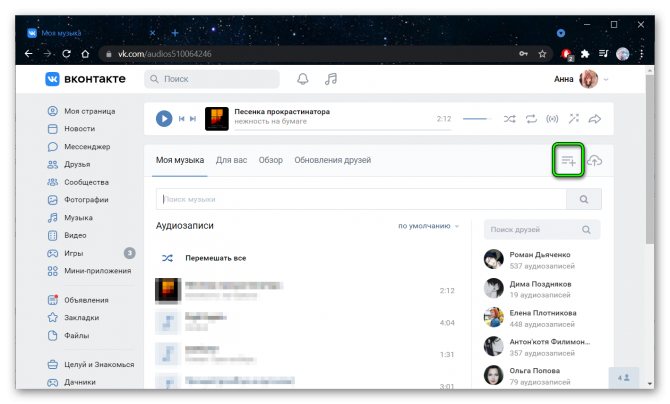Image resolution: width=670 pixels, height=404 pixels.
Task: Click the ВКонтакте logo
Action: 85,79
